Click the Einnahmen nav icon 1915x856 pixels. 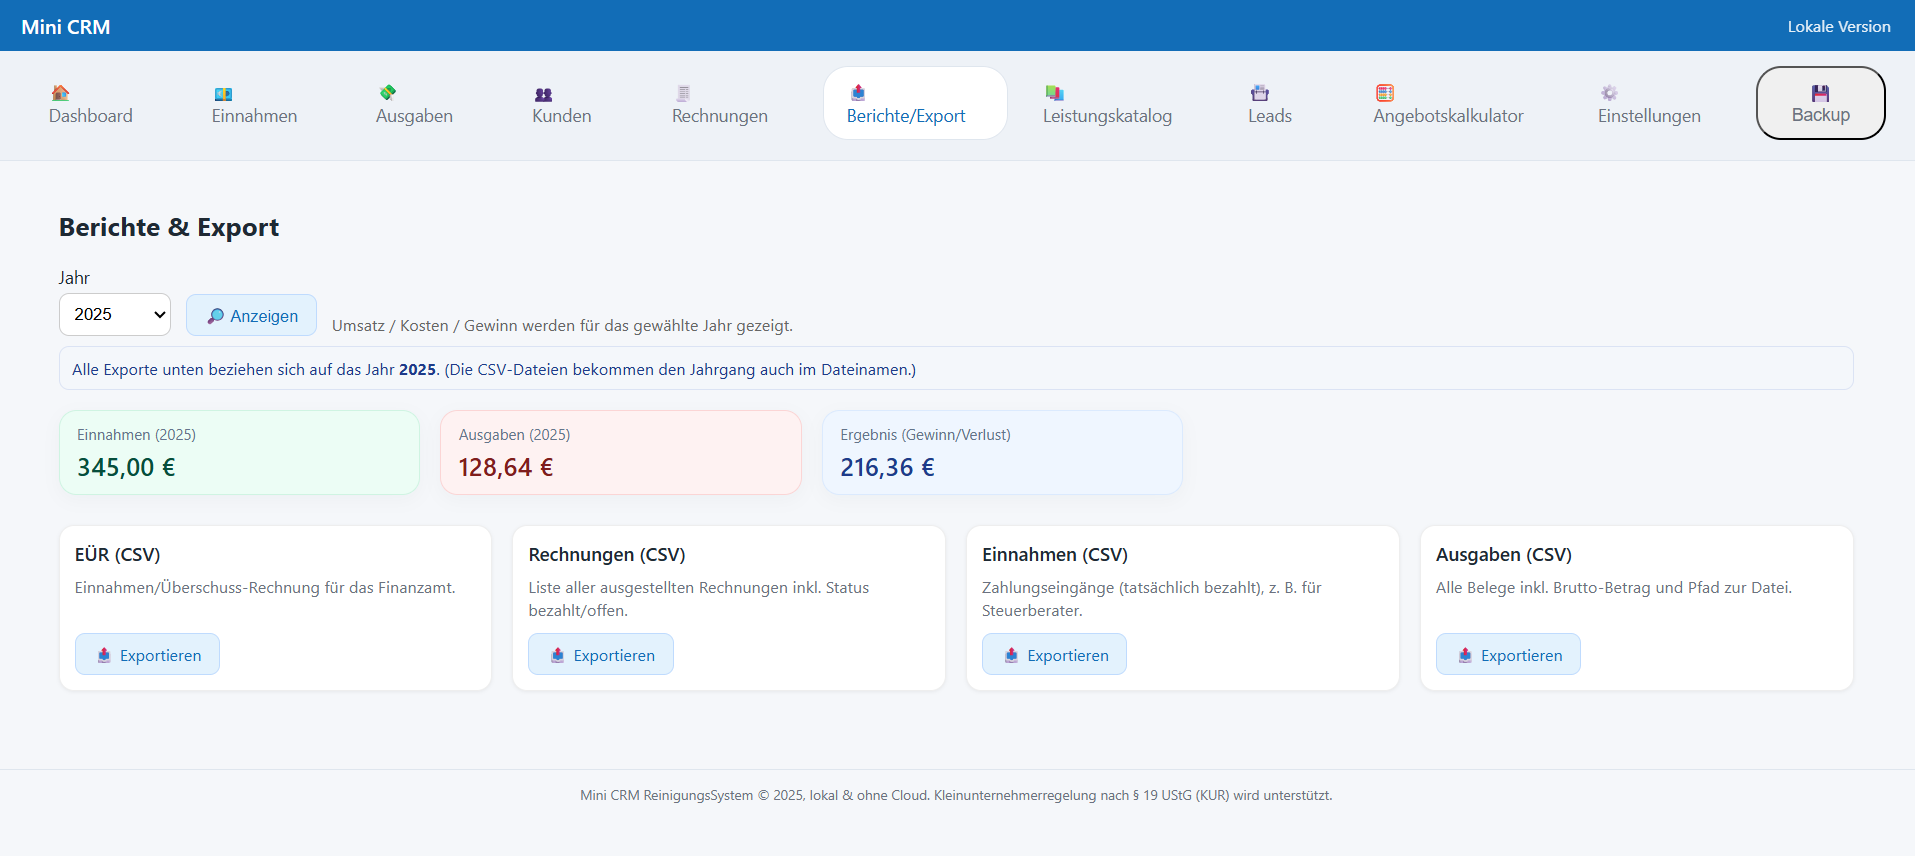(223, 94)
